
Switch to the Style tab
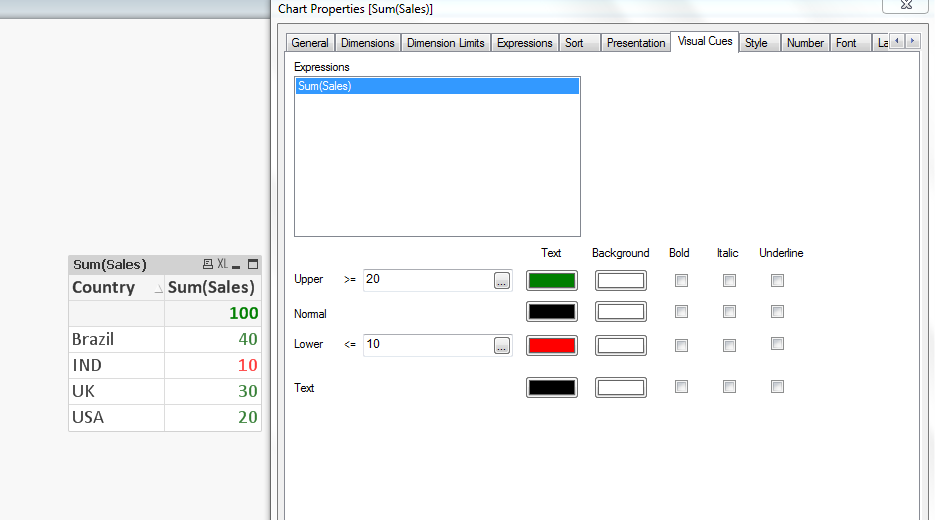click(x=760, y=43)
